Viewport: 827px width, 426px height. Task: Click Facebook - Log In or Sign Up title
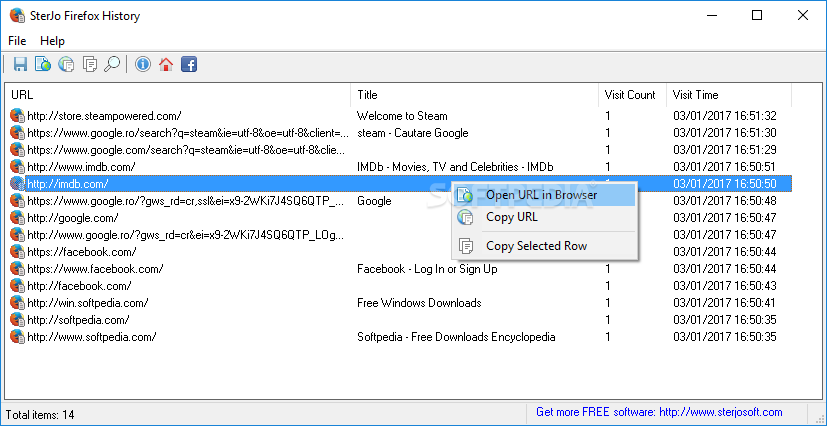(427, 269)
